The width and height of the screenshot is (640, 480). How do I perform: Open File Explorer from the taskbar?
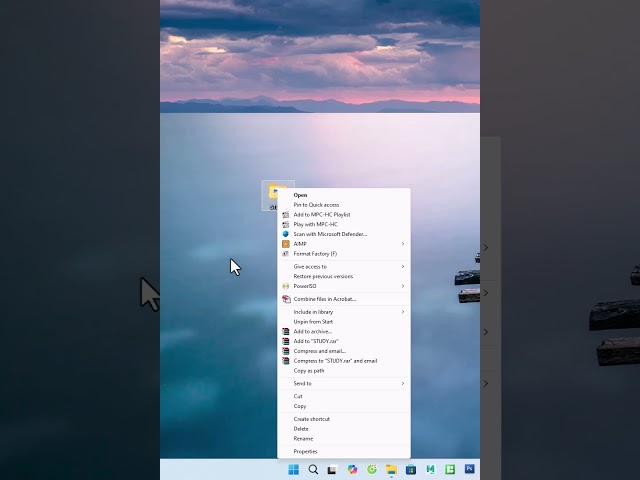[391, 469]
